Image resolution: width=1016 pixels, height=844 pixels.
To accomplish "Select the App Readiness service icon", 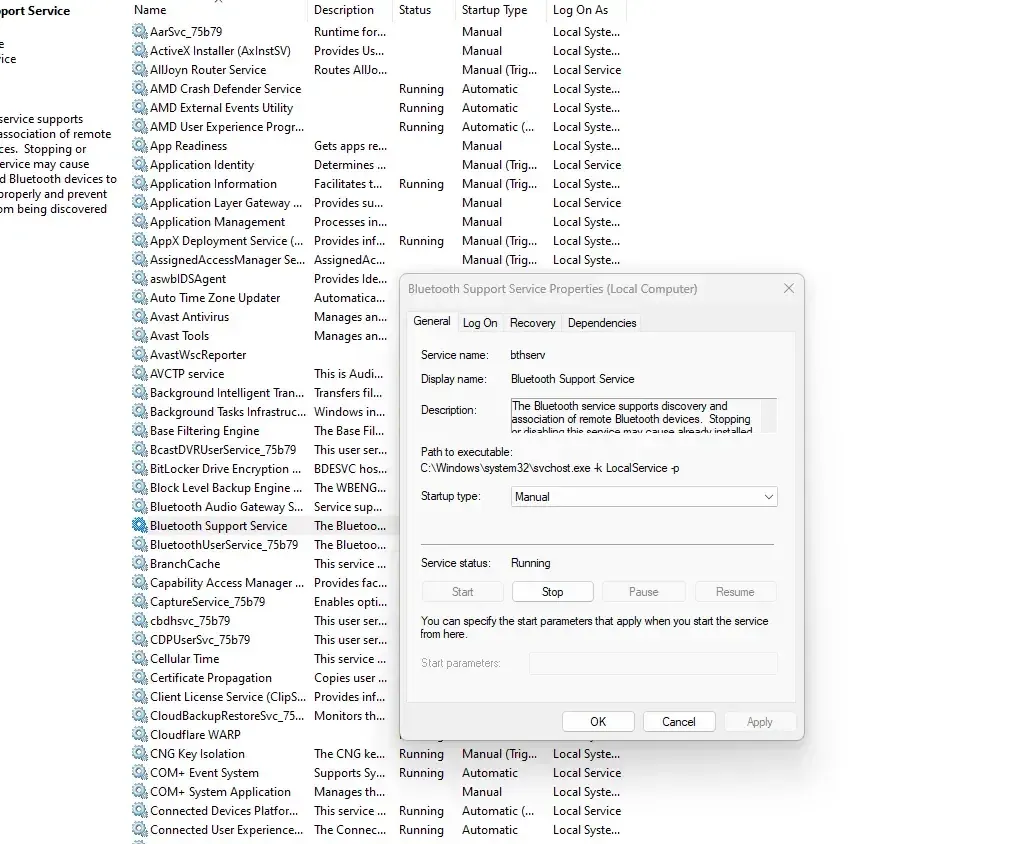I will (x=139, y=146).
